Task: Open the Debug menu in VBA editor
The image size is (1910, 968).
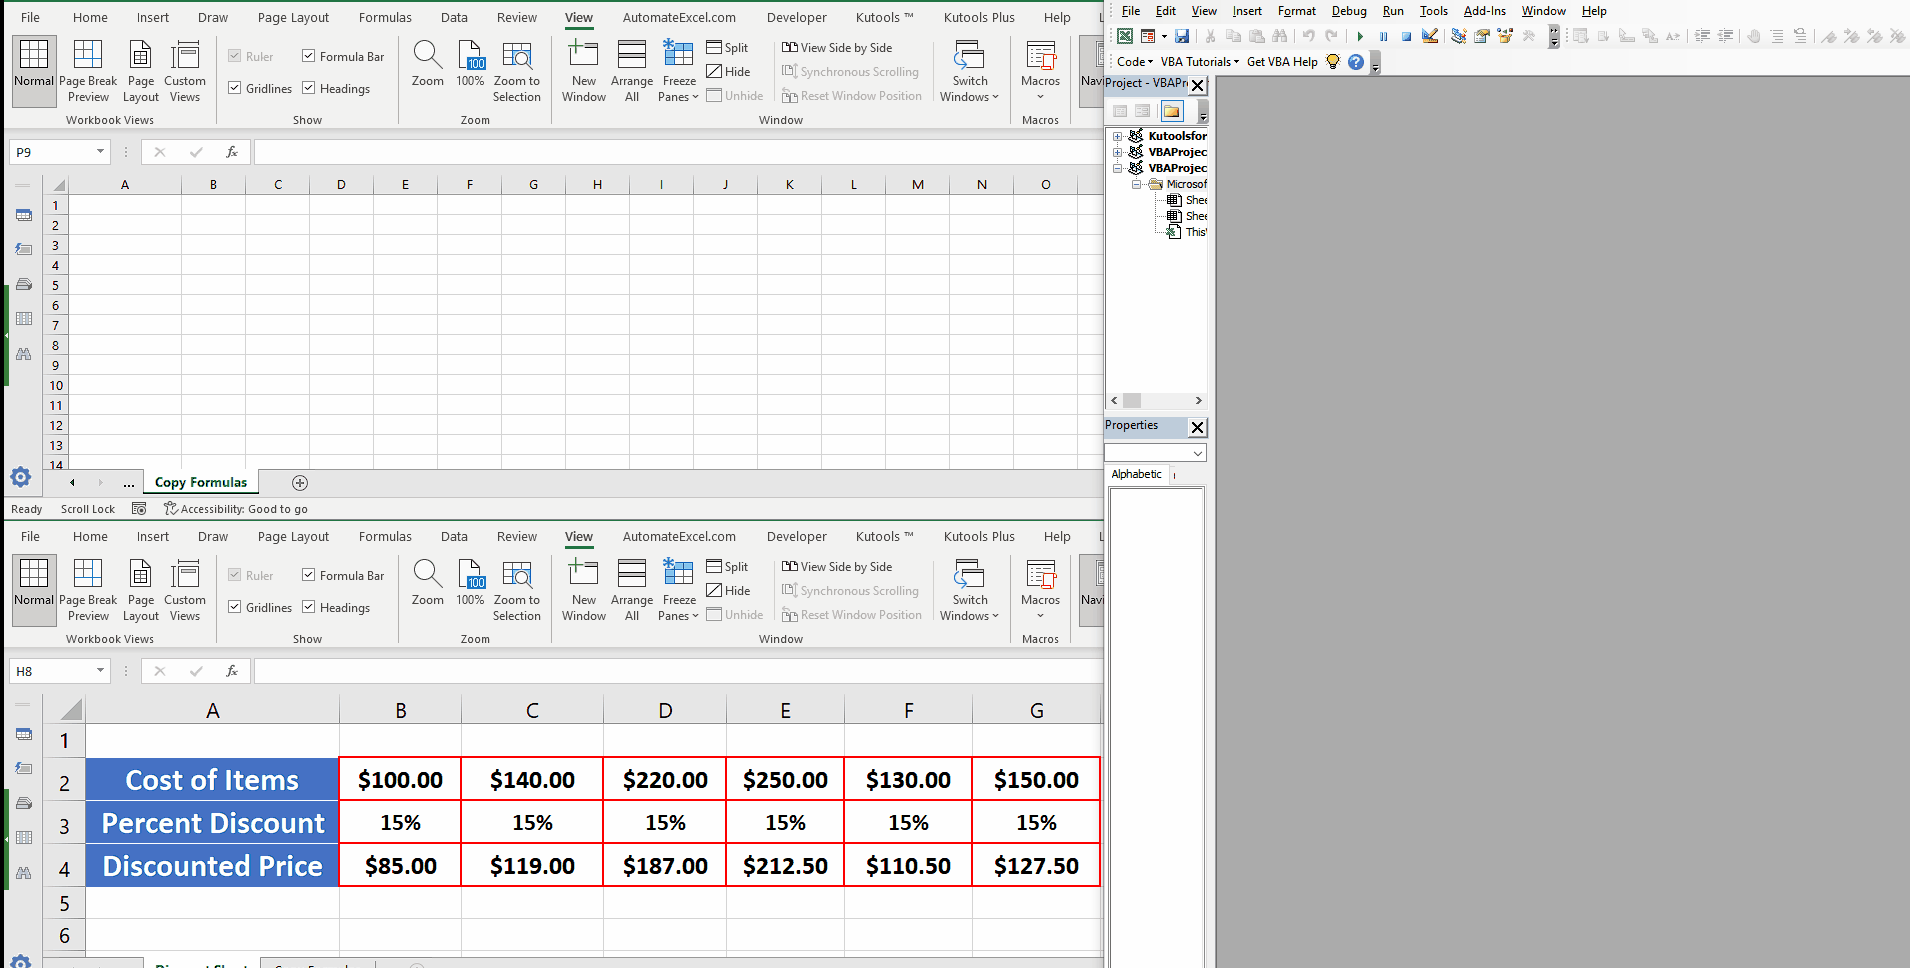Action: pos(1348,11)
